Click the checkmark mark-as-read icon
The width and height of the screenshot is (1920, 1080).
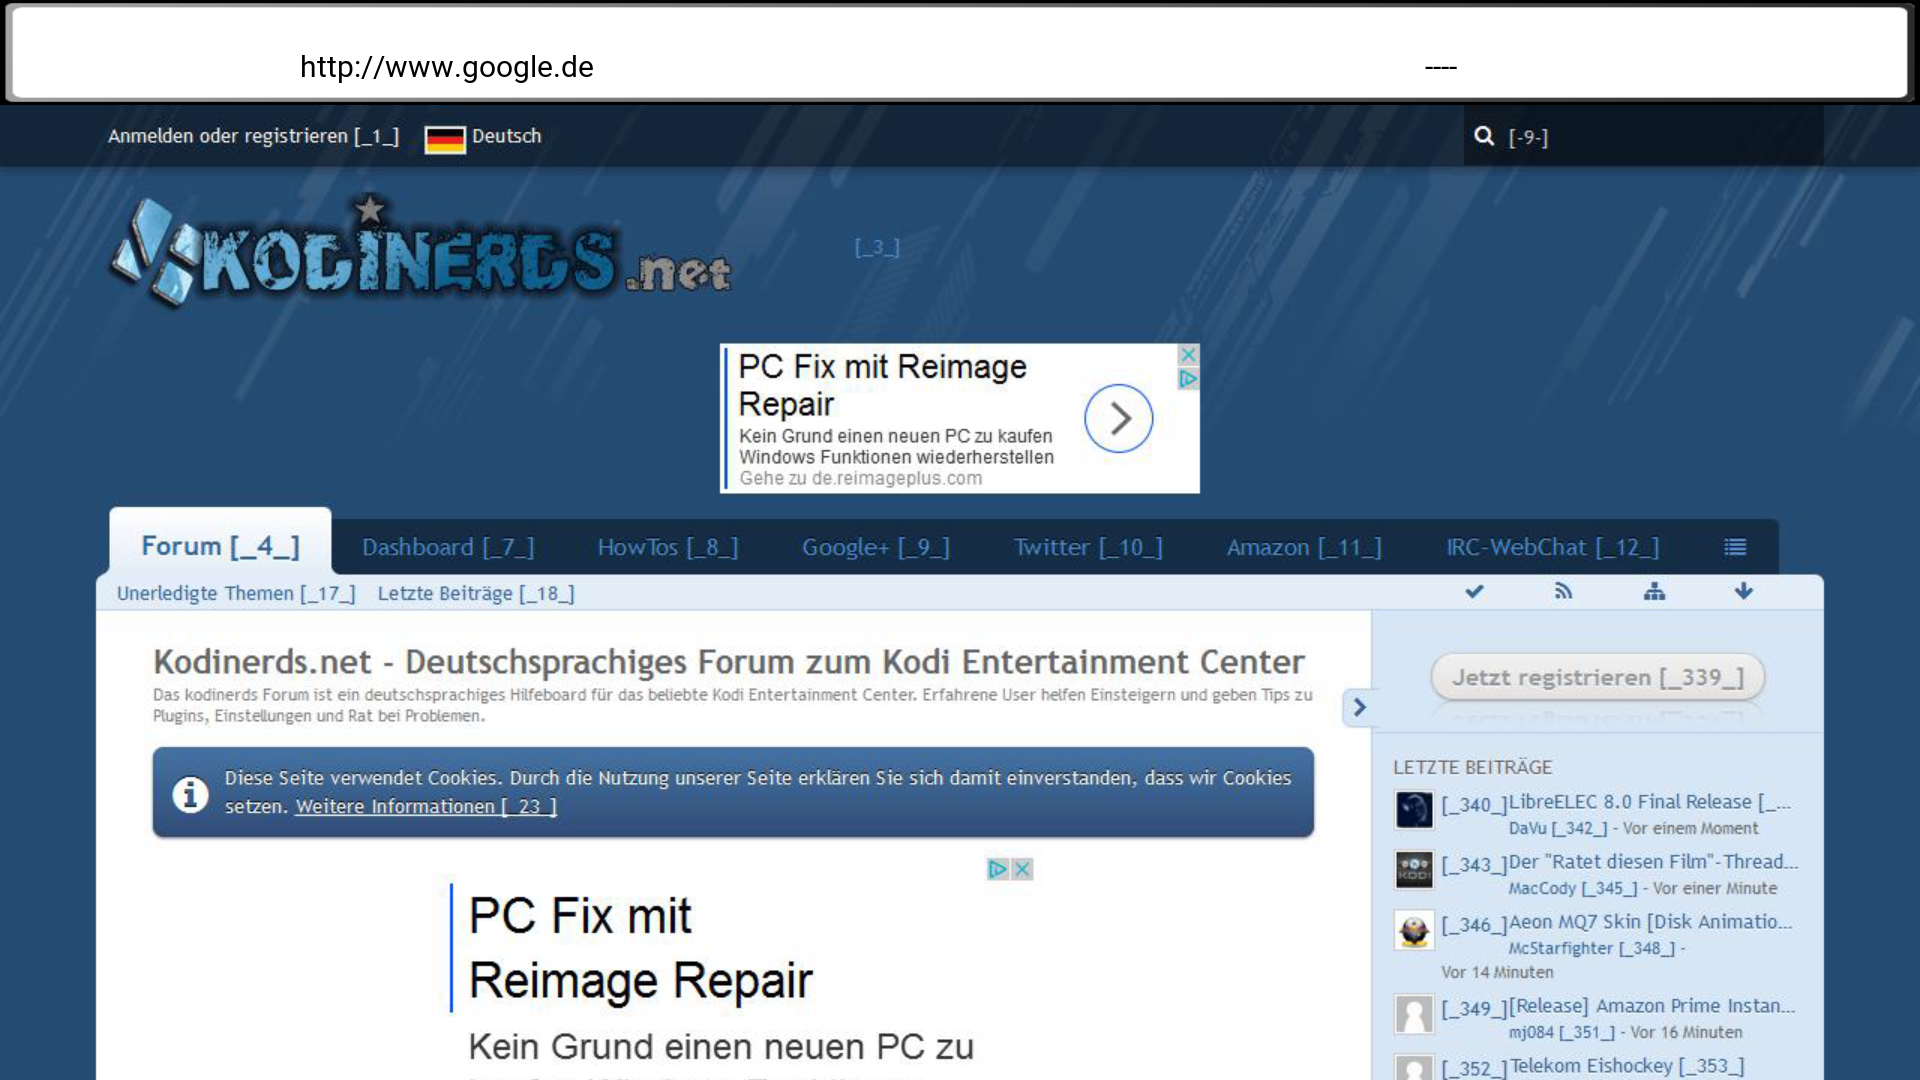click(x=1474, y=592)
